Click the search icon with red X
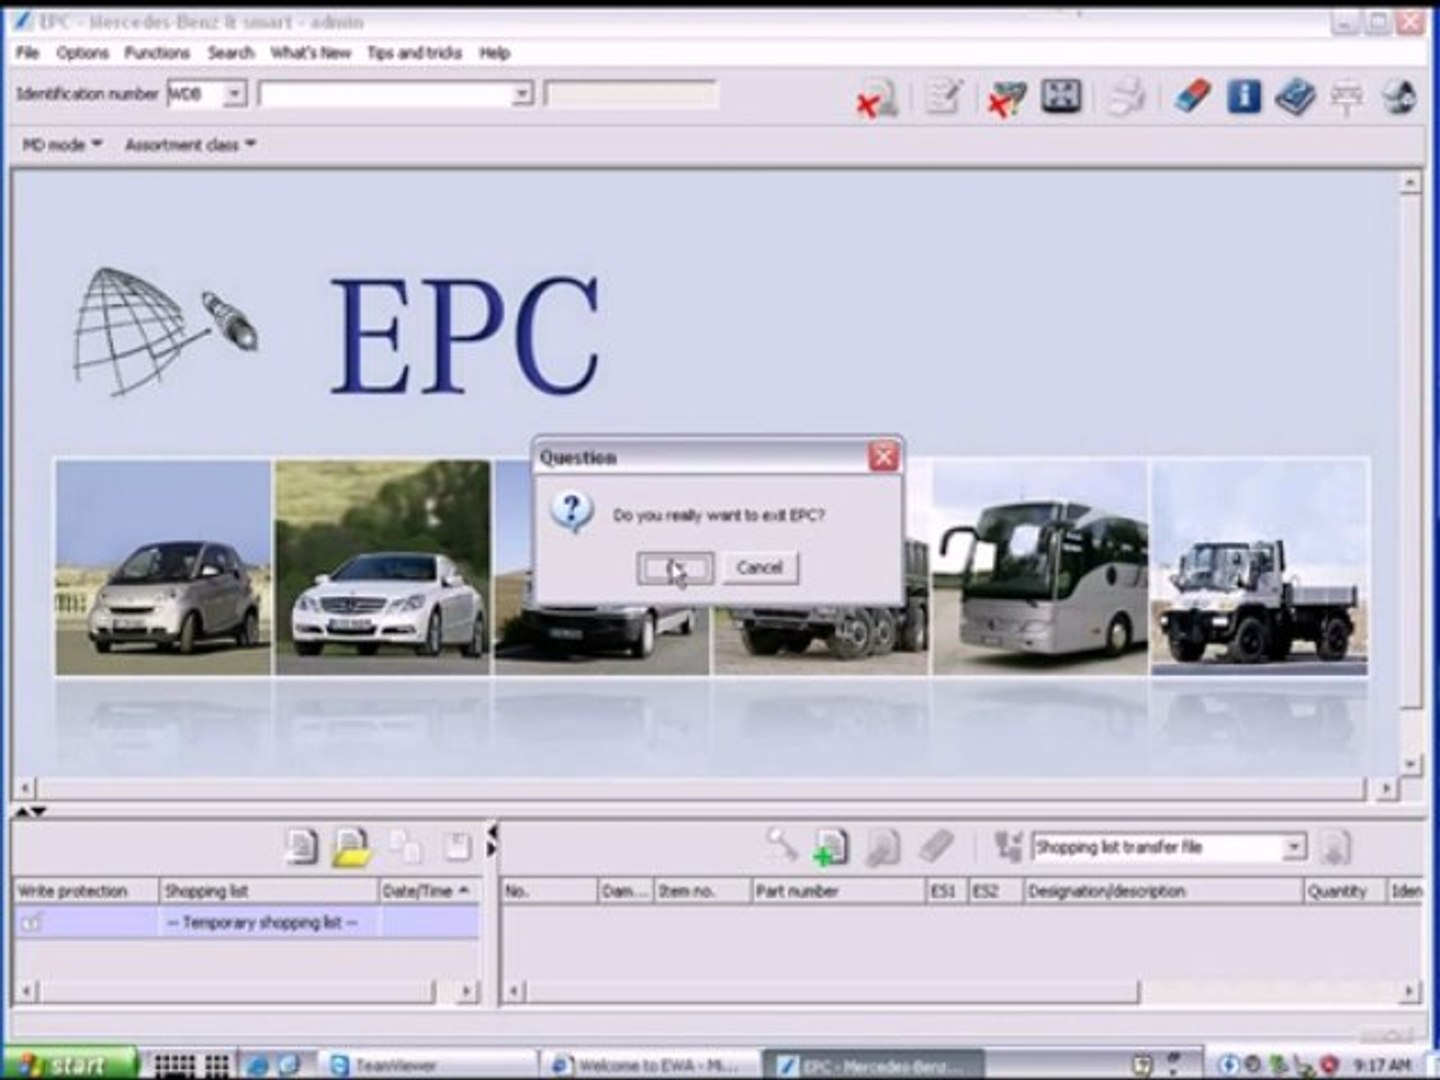Screen dimensions: 1440x1080 [x=877, y=97]
